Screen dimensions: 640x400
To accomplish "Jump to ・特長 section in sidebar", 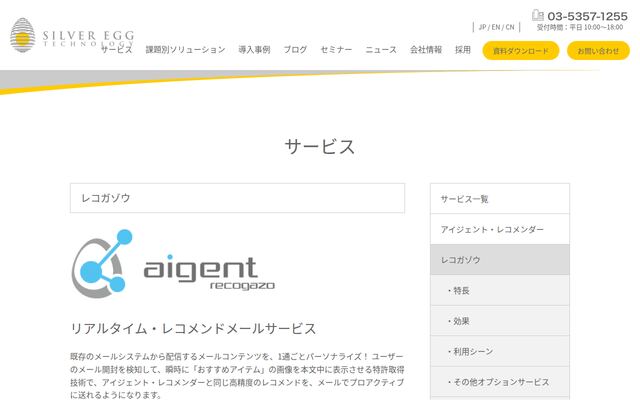I will (500, 290).
